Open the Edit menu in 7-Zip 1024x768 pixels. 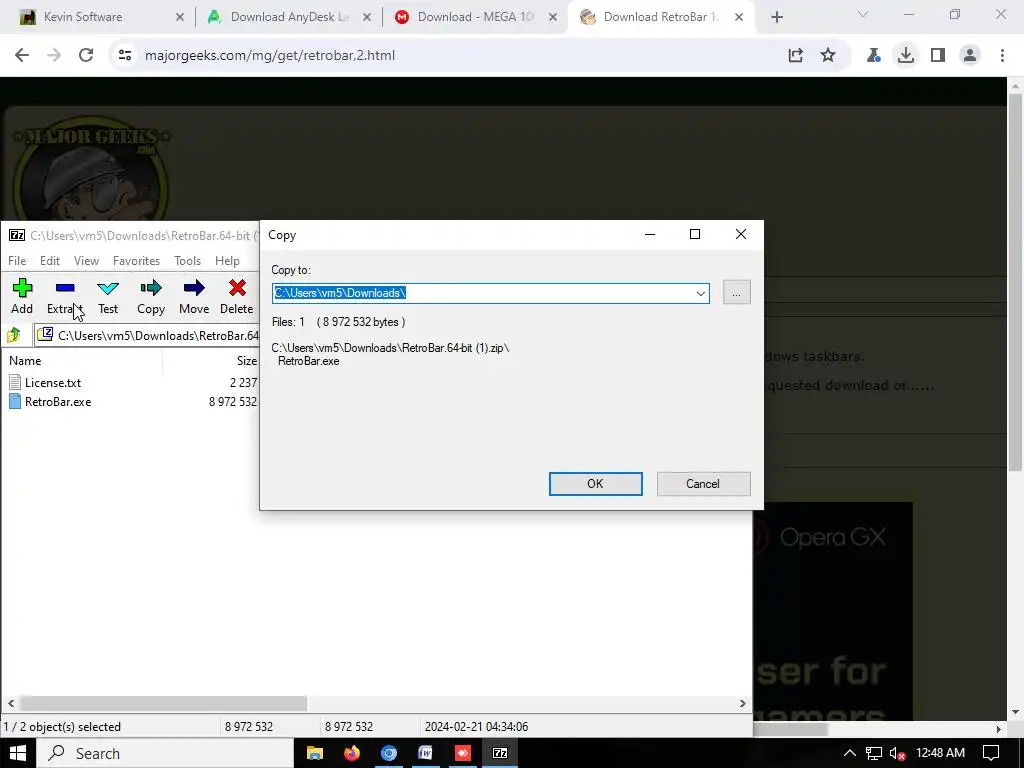50,261
